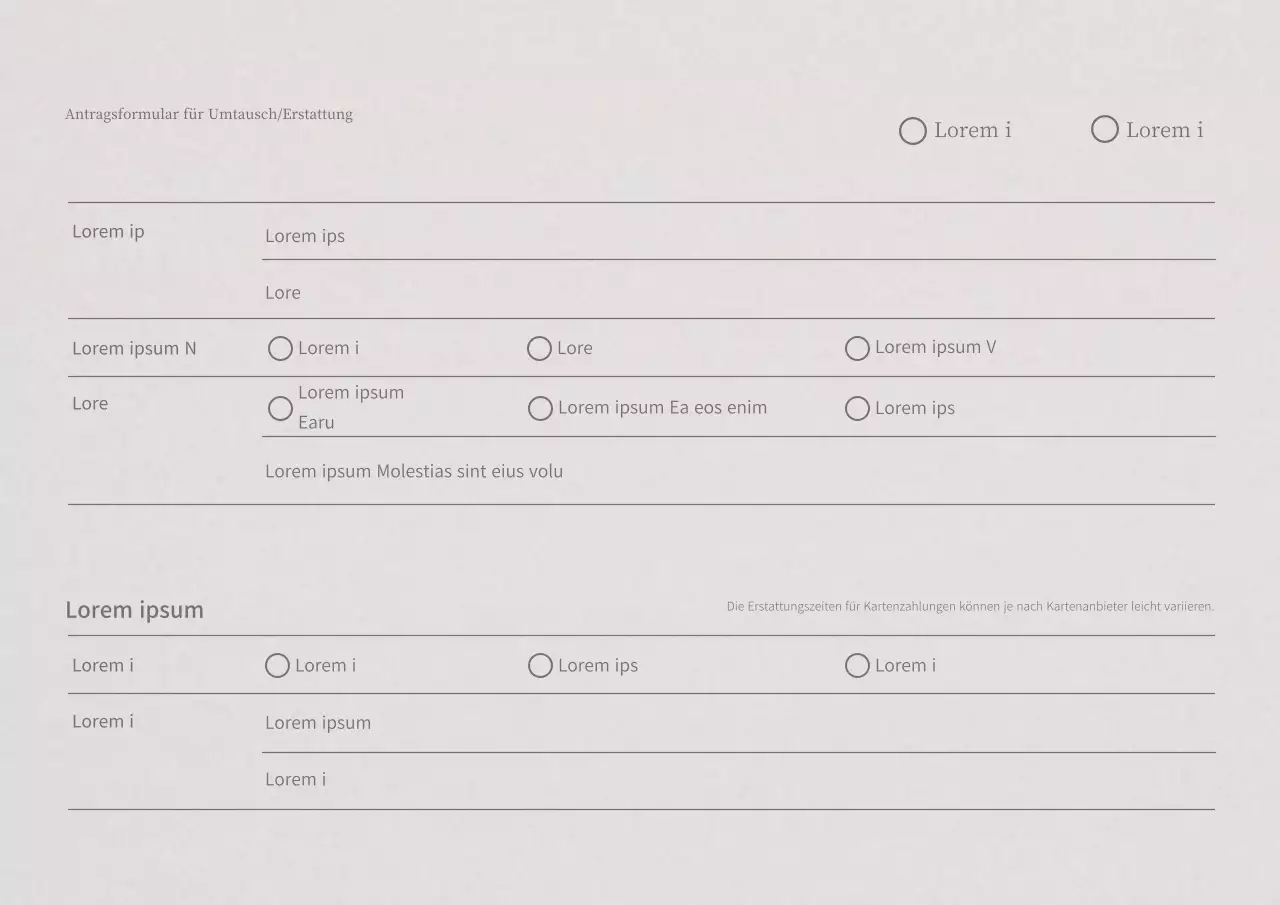Screen dimensions: 1280x905
Task: Select the last "Lorem i" radio under Lorem ipsum heading
Action: 857,666
